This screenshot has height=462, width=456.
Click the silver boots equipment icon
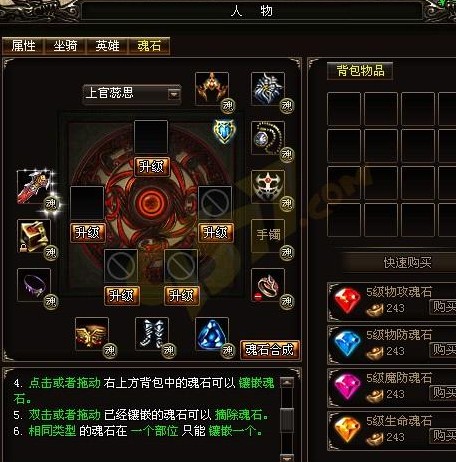point(152,334)
